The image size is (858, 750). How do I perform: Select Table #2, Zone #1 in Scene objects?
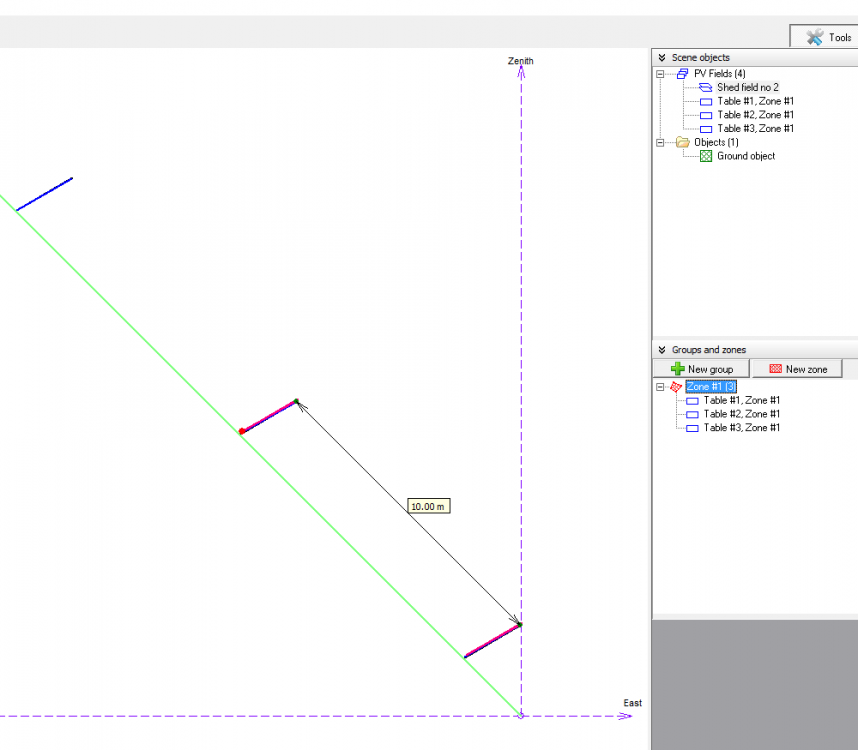click(755, 115)
